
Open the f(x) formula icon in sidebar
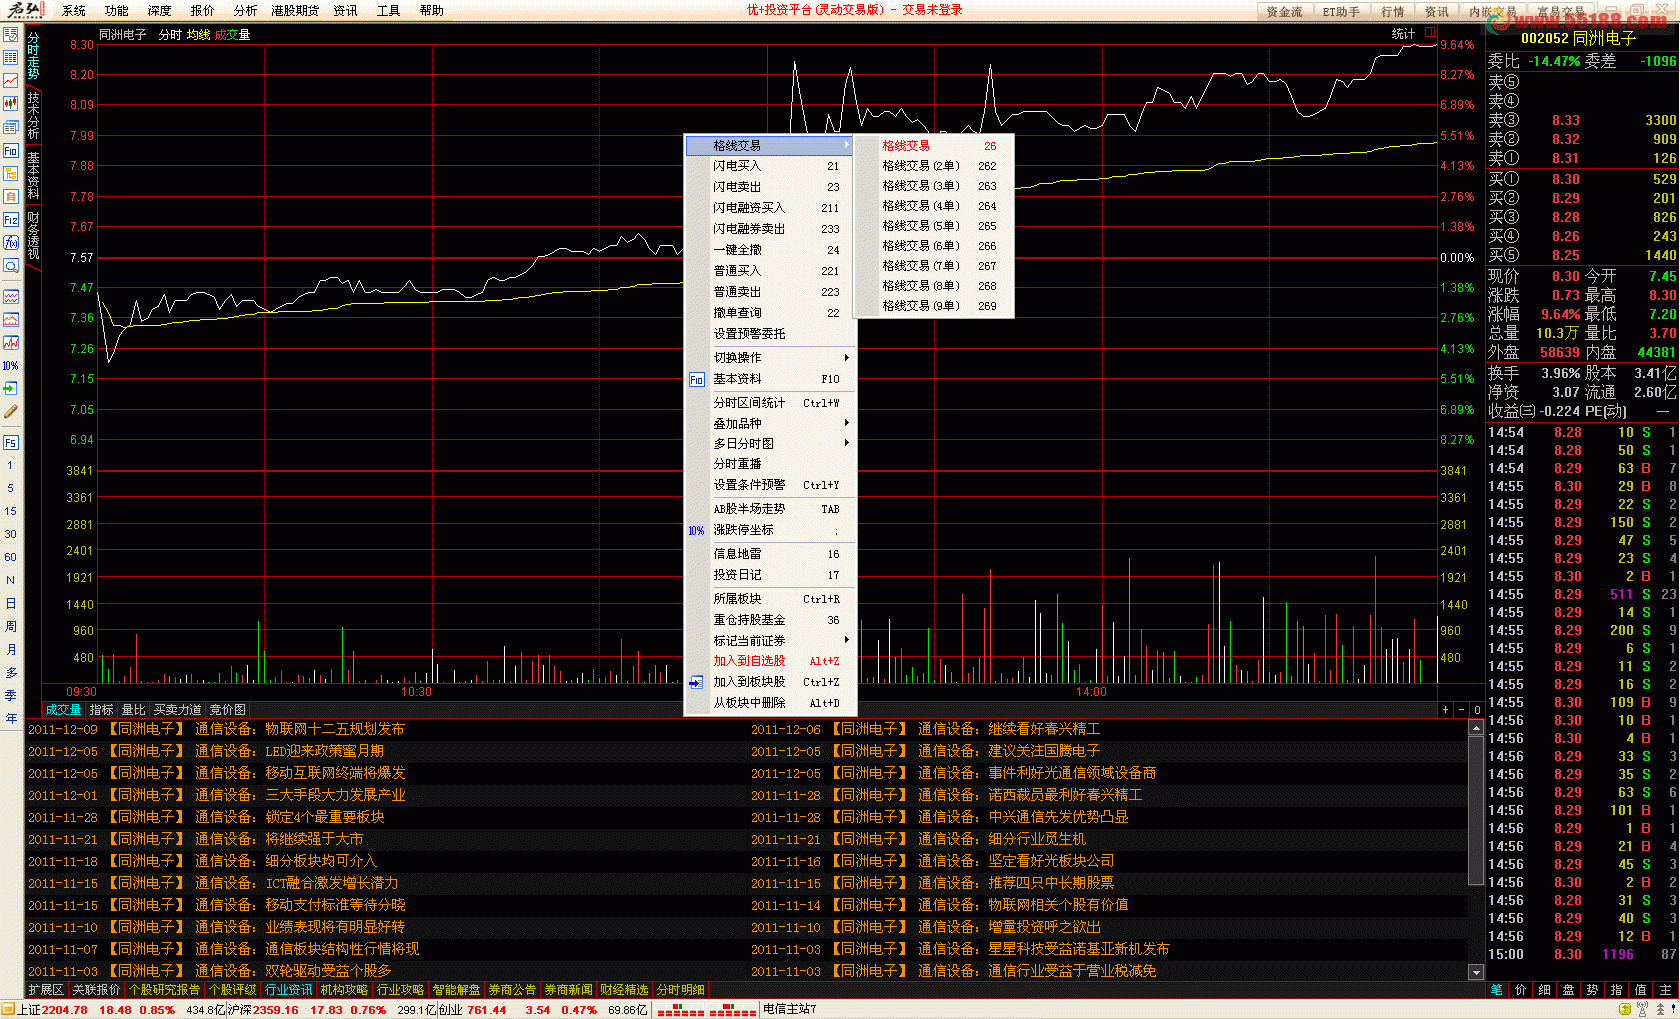coord(11,243)
